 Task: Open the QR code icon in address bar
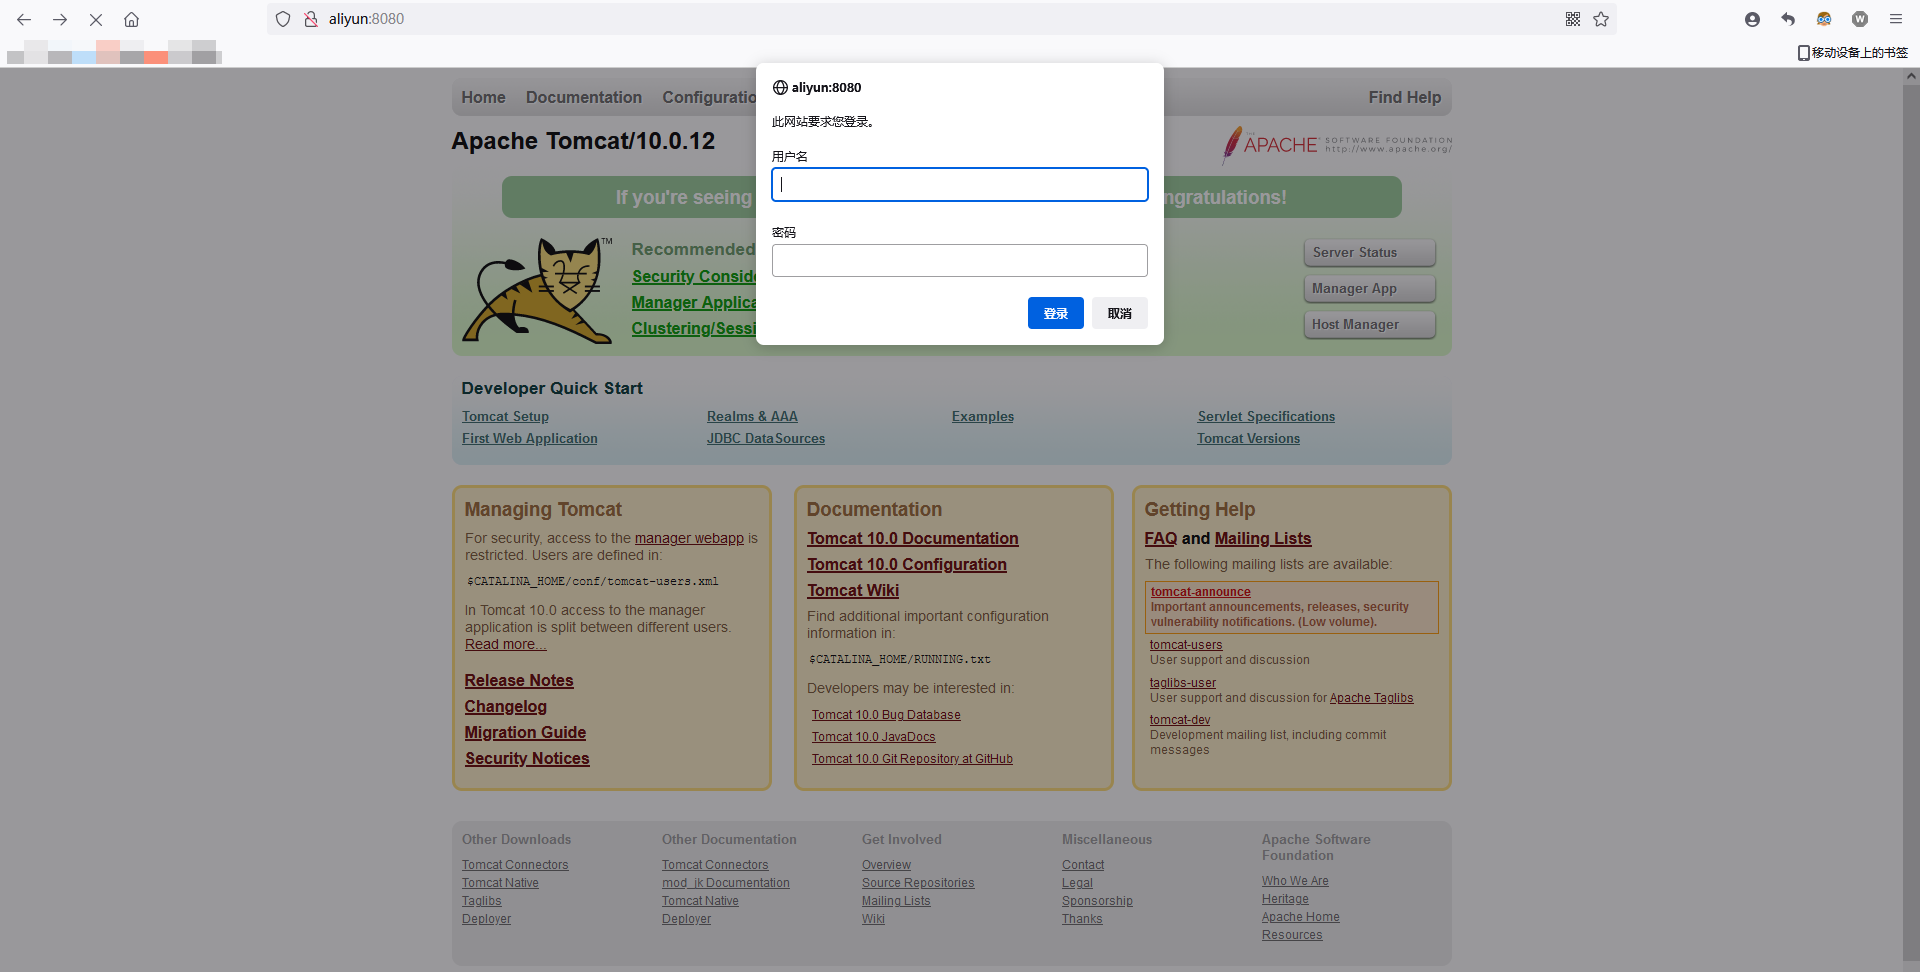coord(1573,19)
